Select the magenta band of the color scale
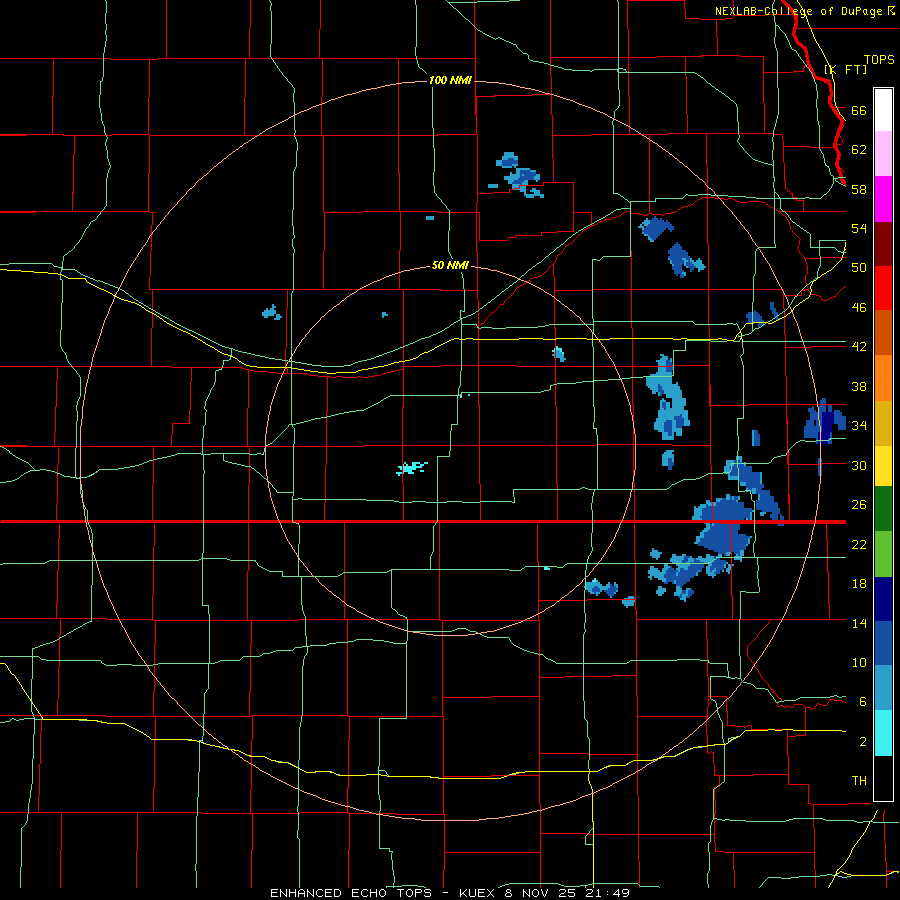 883,199
